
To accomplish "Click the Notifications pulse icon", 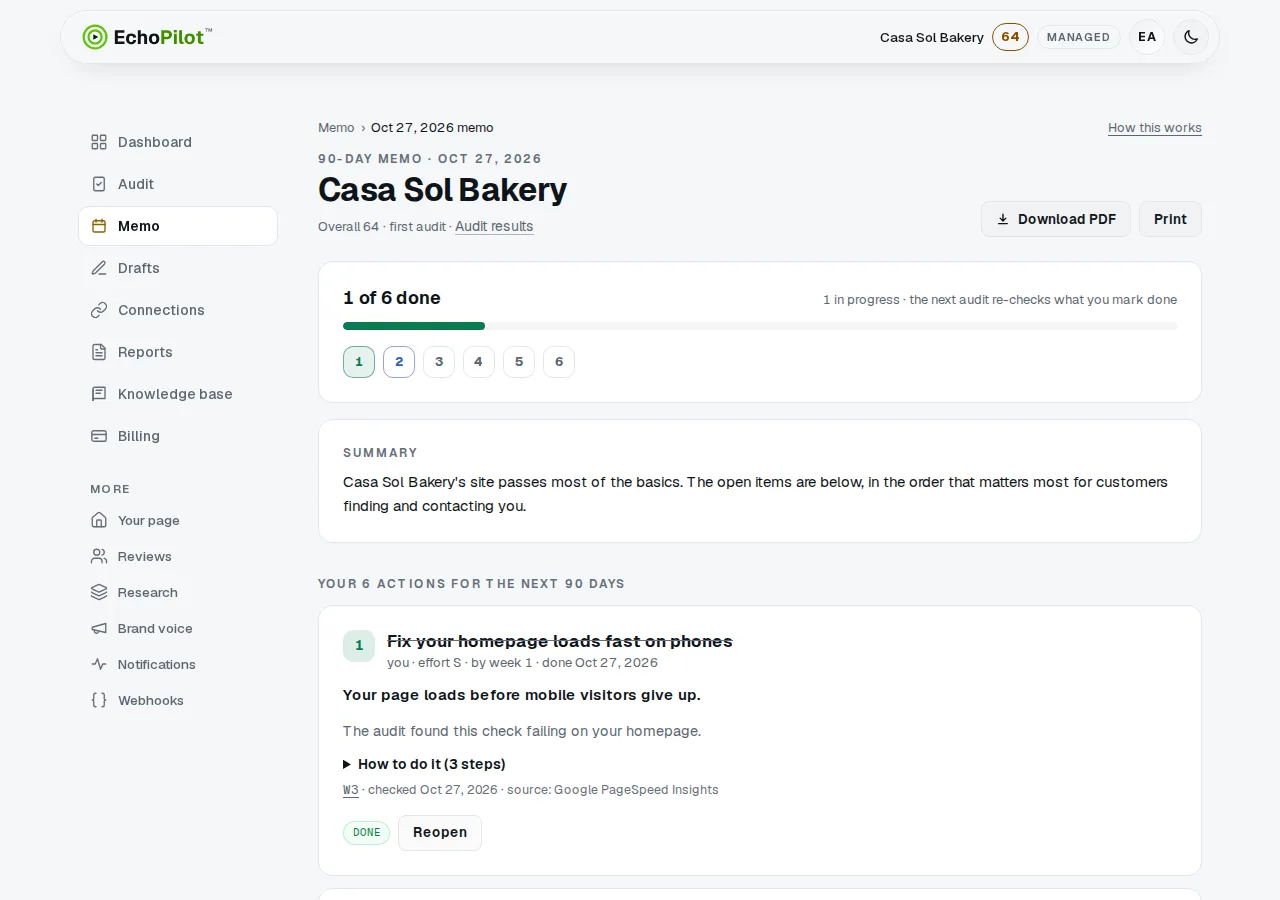I will point(99,664).
